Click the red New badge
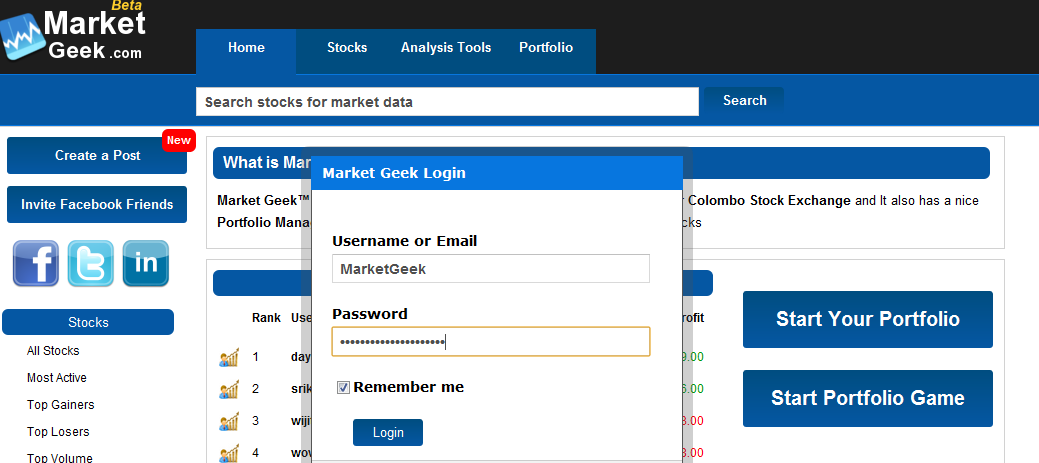Viewport: 1039px width, 463px height. pyautogui.click(x=178, y=140)
